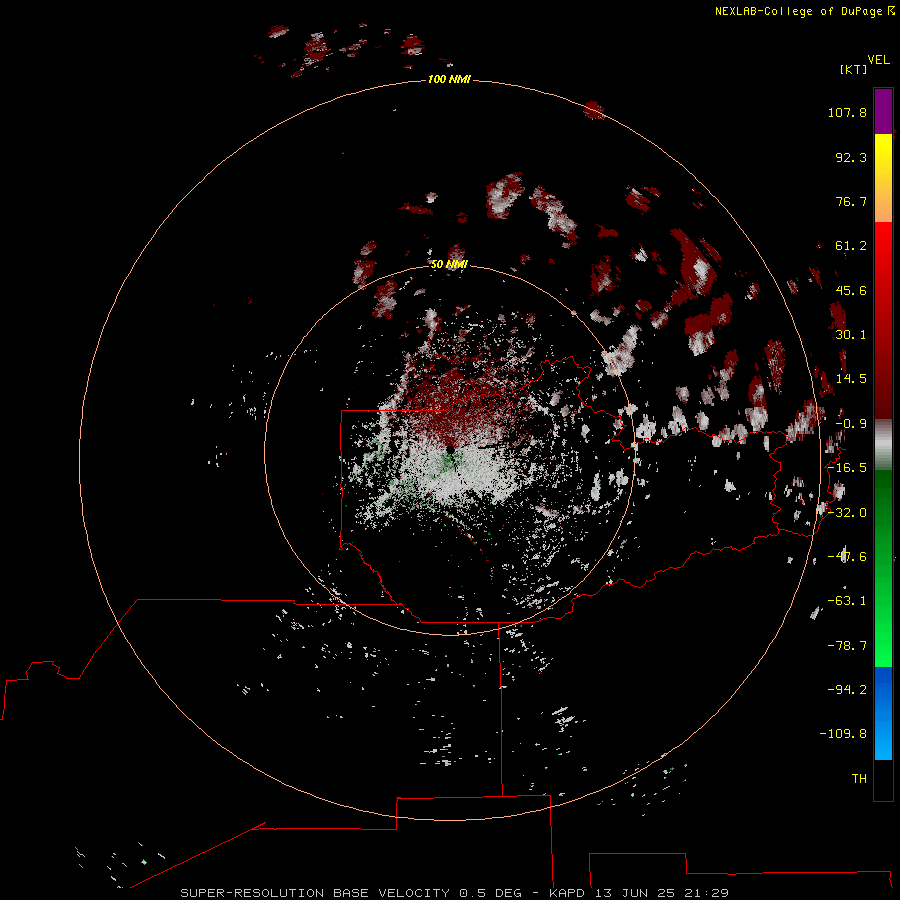Viewport: 900px width, 900px height.
Task: Click the 61.2 velocity scale value
Action: click(851, 246)
